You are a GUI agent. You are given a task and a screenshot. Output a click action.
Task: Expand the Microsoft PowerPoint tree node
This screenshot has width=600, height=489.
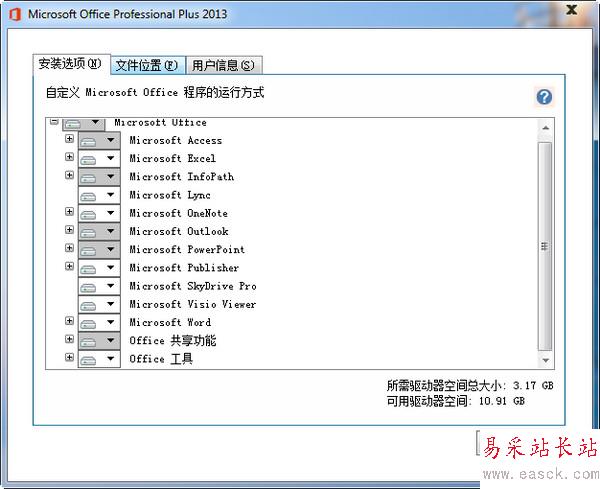[69, 248]
